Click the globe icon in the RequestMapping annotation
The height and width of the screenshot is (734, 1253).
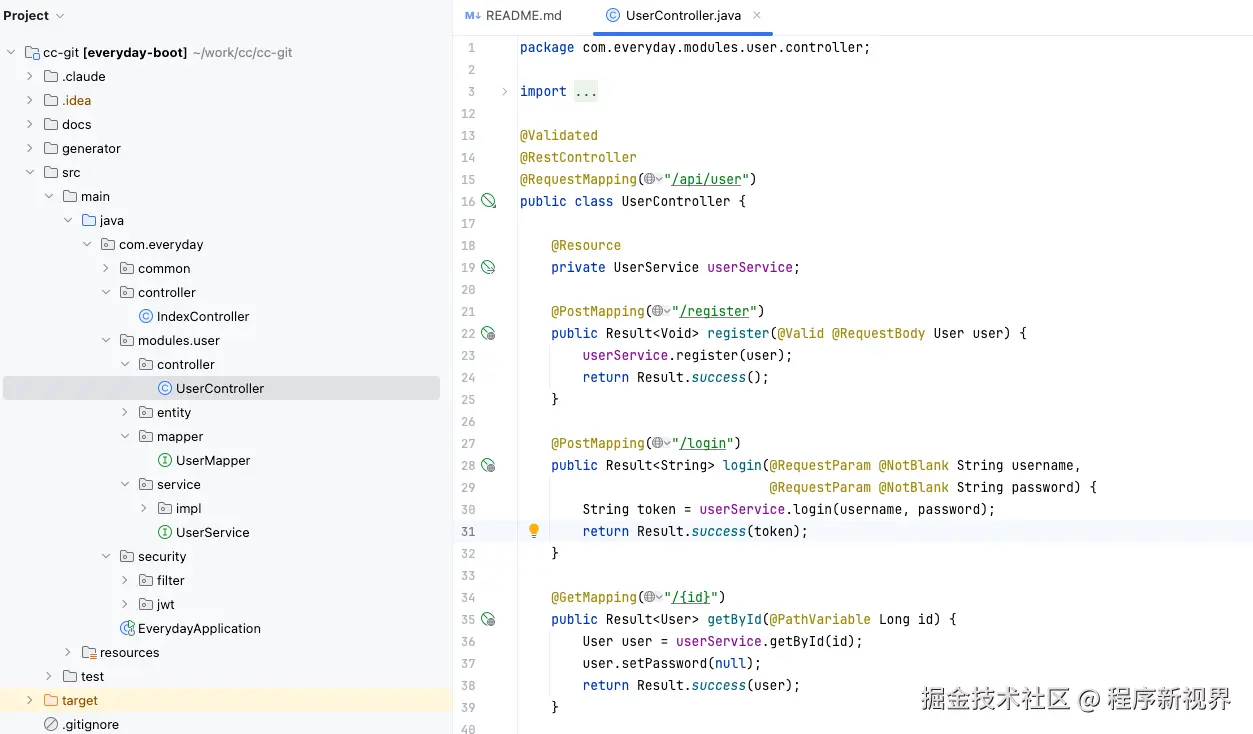[650, 179]
